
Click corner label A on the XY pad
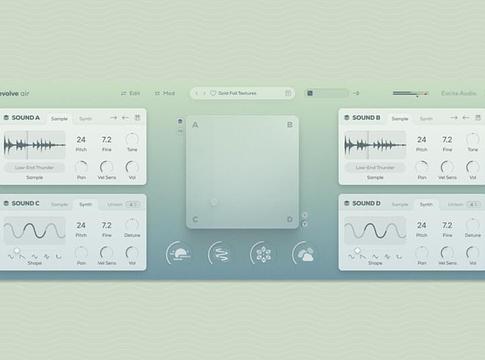195,125
